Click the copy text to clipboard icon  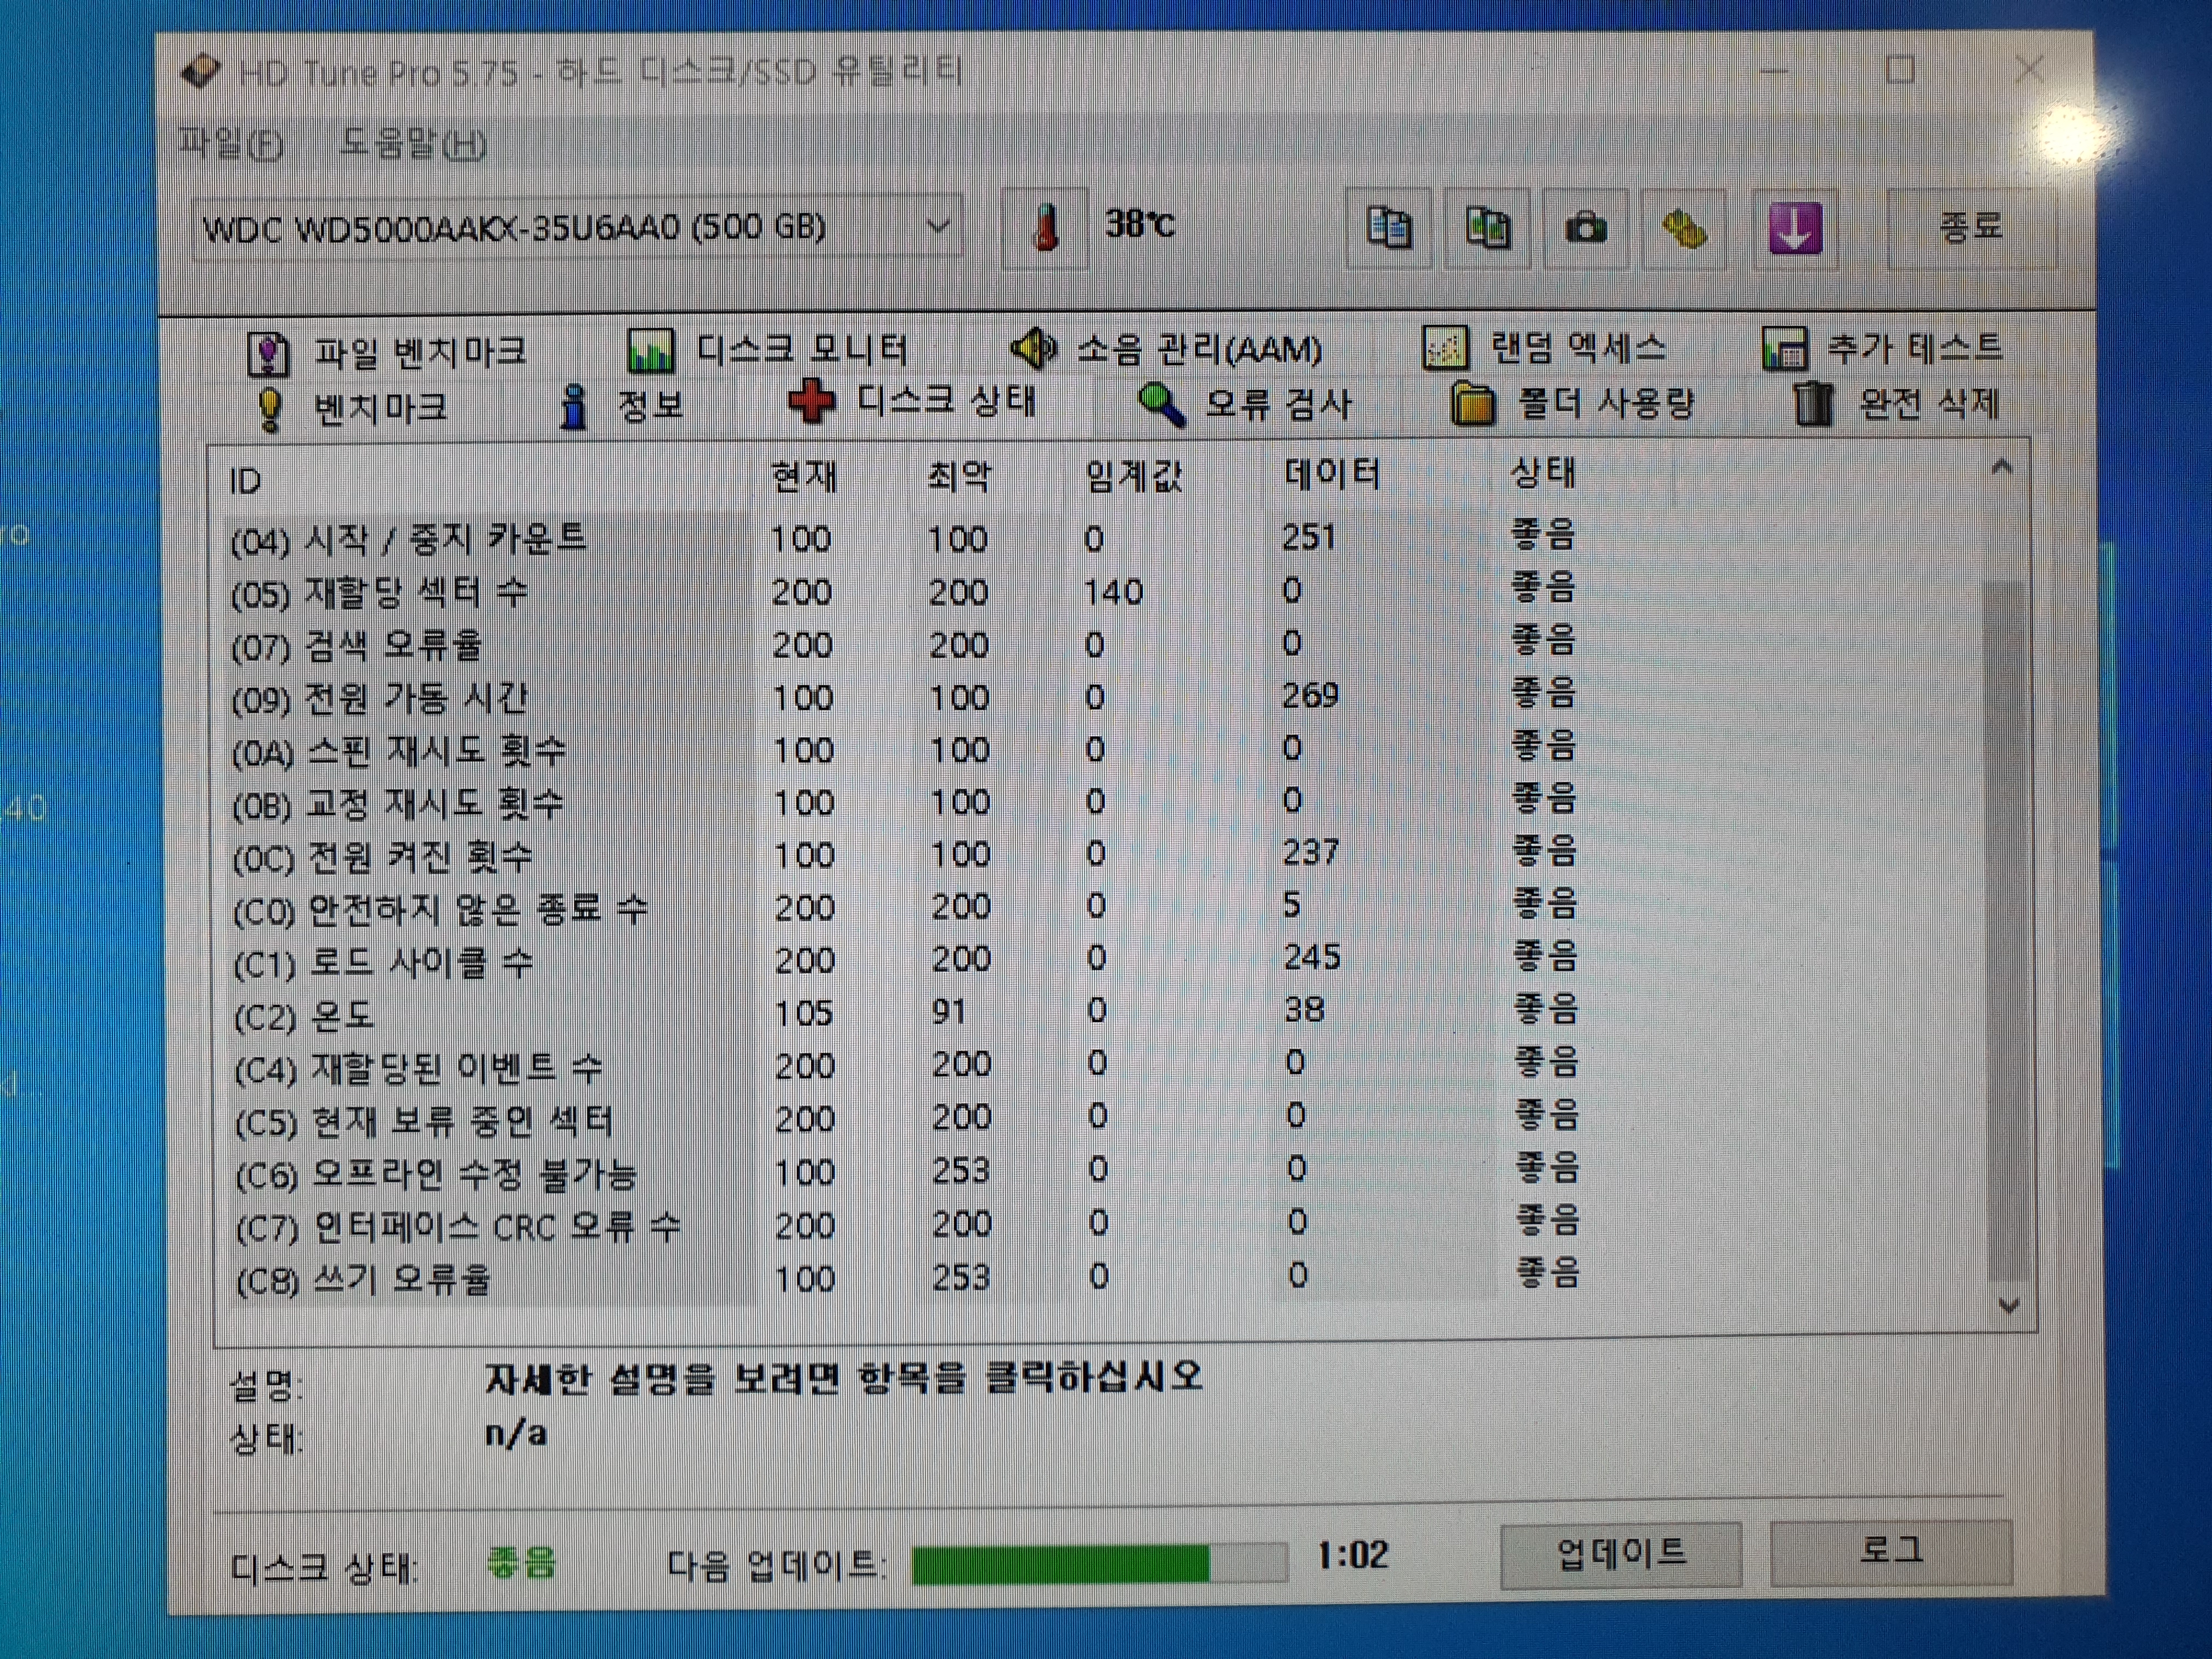[1388, 229]
